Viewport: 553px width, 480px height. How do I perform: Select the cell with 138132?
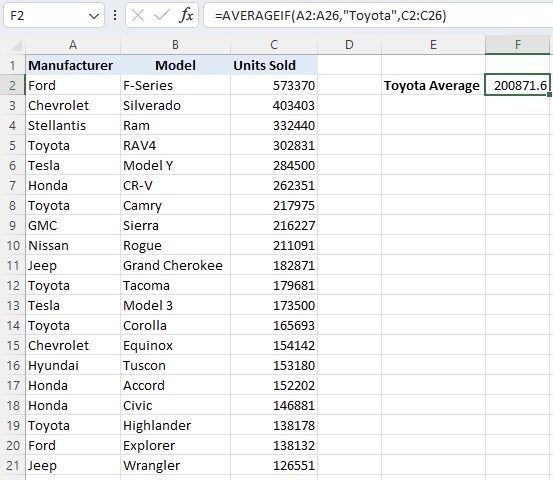point(274,445)
